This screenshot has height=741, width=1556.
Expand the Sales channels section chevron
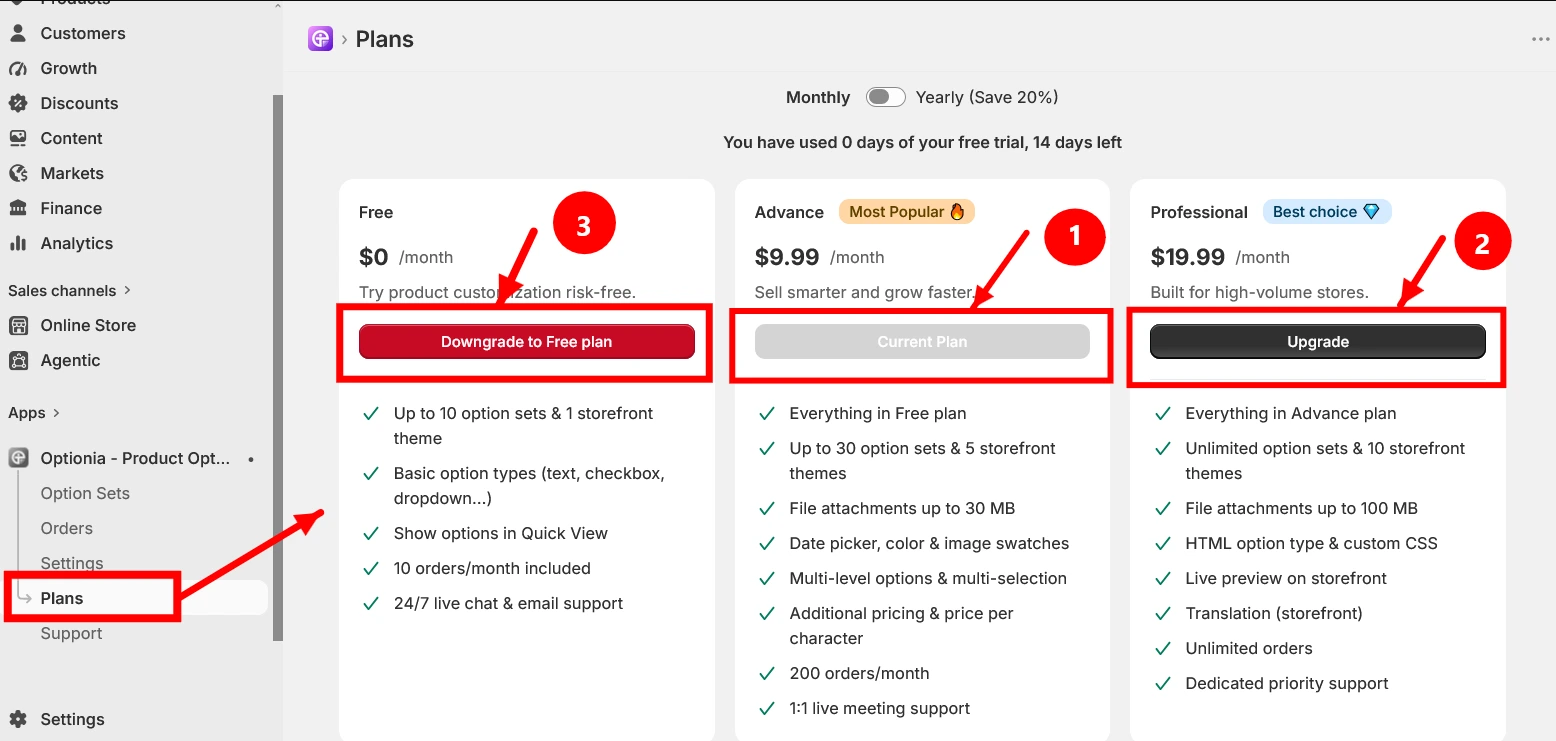[127, 290]
